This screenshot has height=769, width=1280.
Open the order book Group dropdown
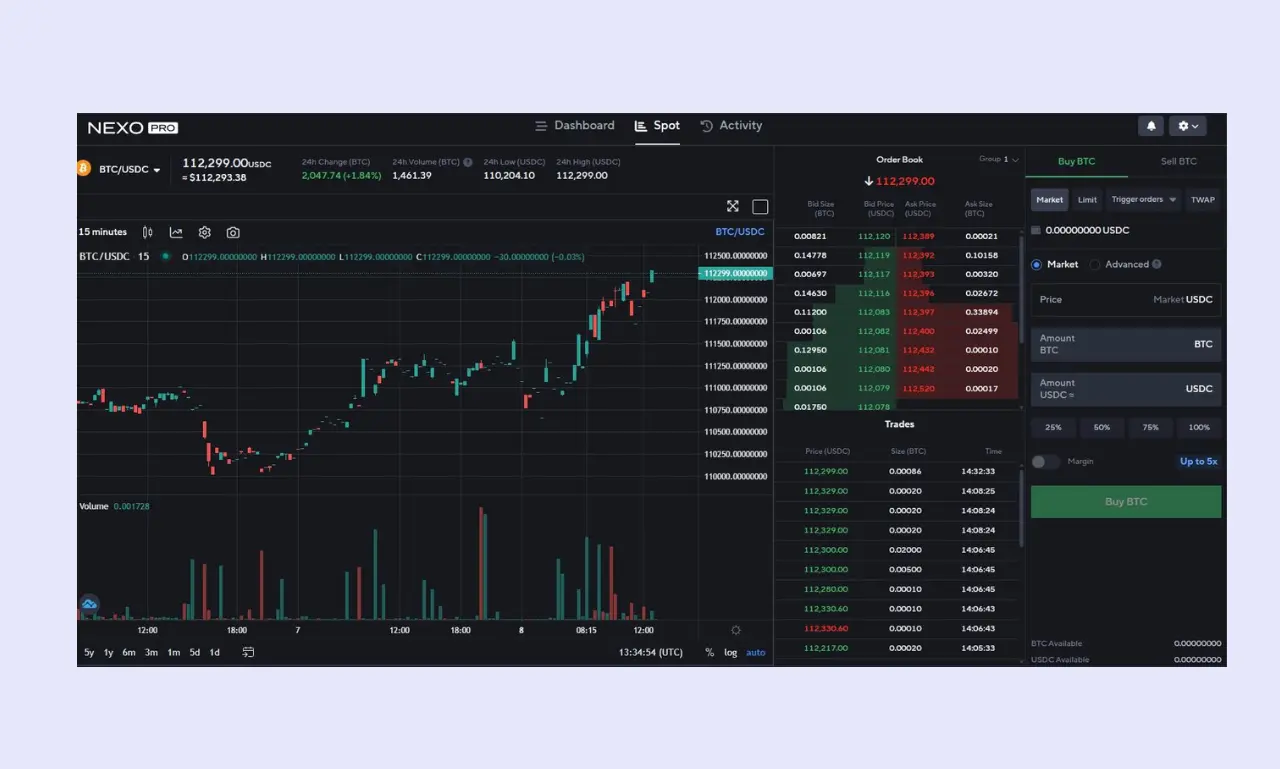(x=998, y=159)
